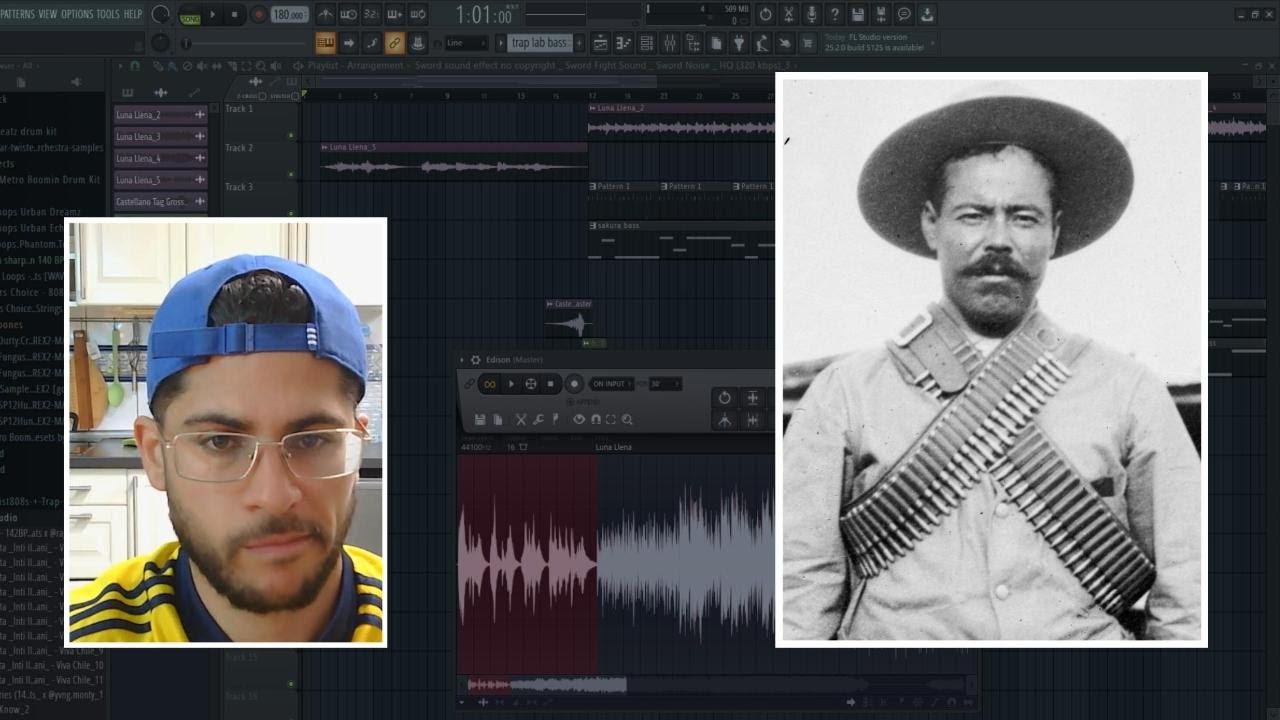This screenshot has height=720, width=1280.
Task: Open the Piano roll view icon
Action: click(623, 43)
